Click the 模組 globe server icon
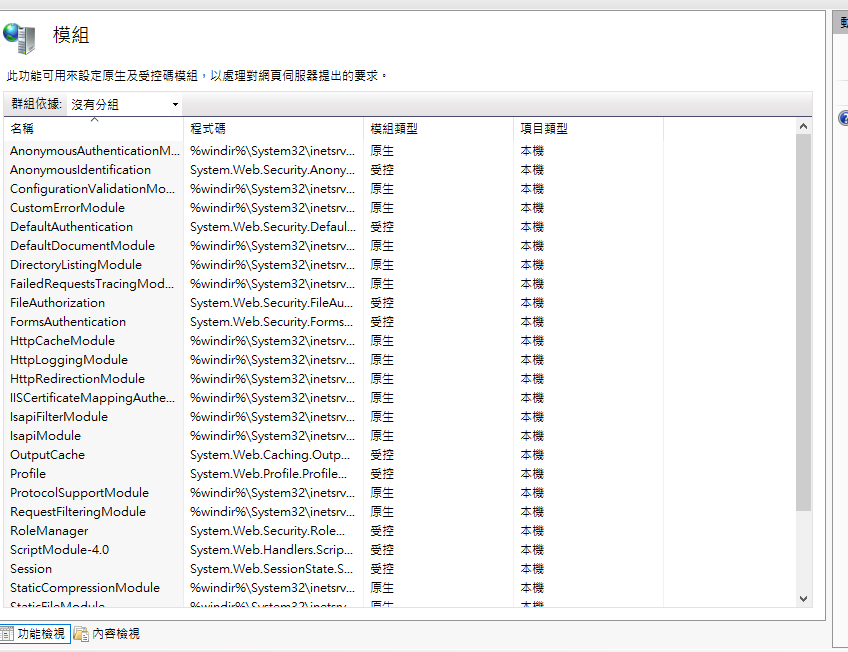The image size is (848, 652). (x=19, y=37)
